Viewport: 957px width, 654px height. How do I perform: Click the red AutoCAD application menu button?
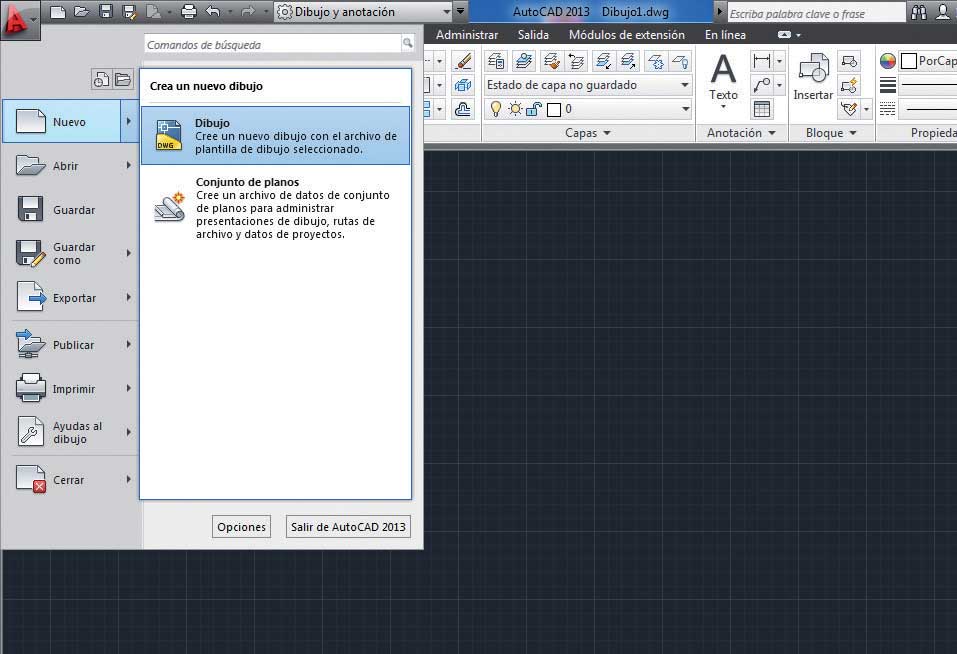click(x=20, y=20)
